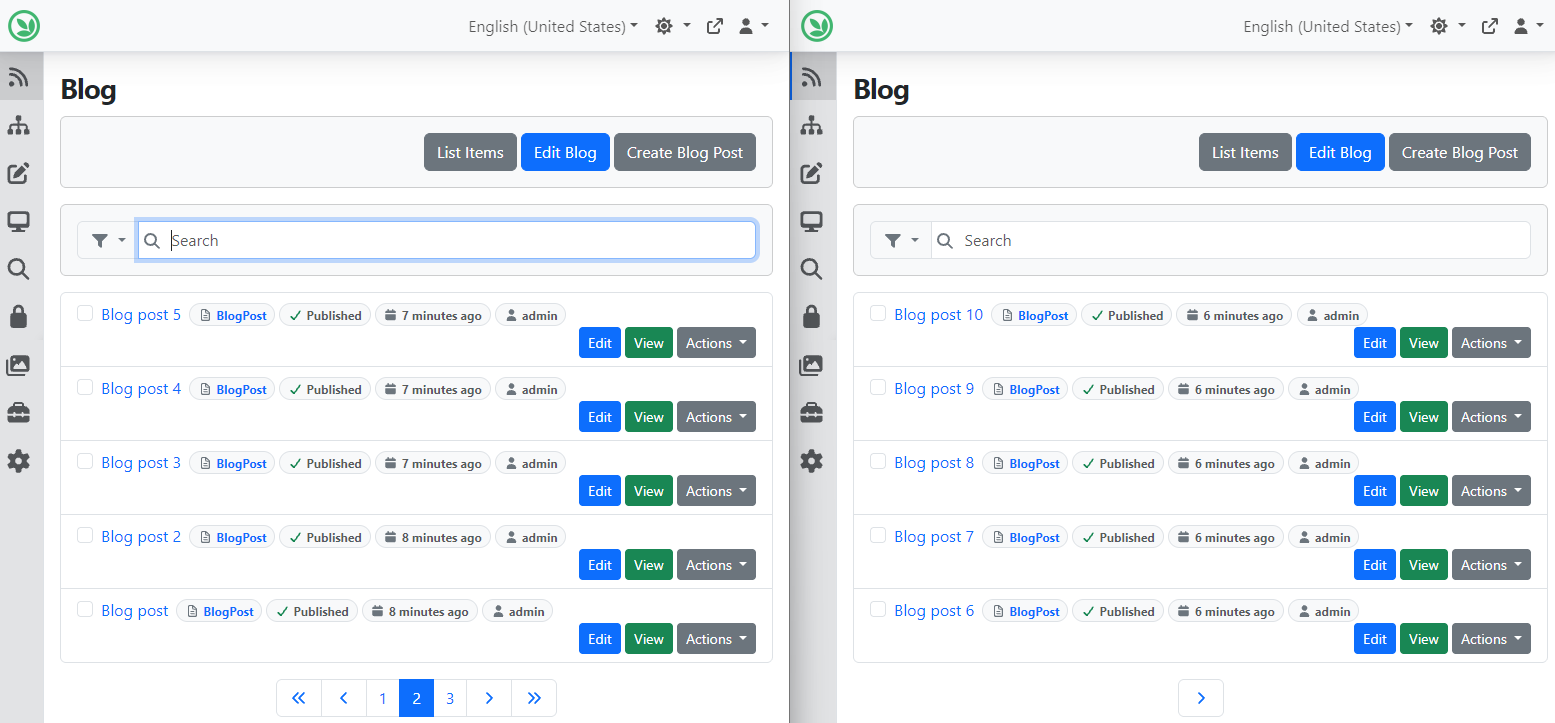The width and height of the screenshot is (1555, 723).
Task: Open the gear settings sidebar icon in right window
Action: click(x=812, y=461)
